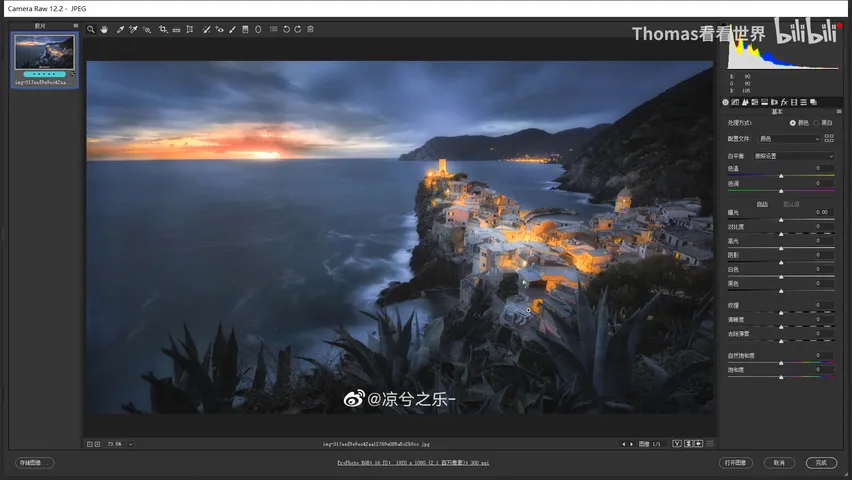Open the Snapshots panel tab
Screen dimensions: 852x480
[813, 102]
